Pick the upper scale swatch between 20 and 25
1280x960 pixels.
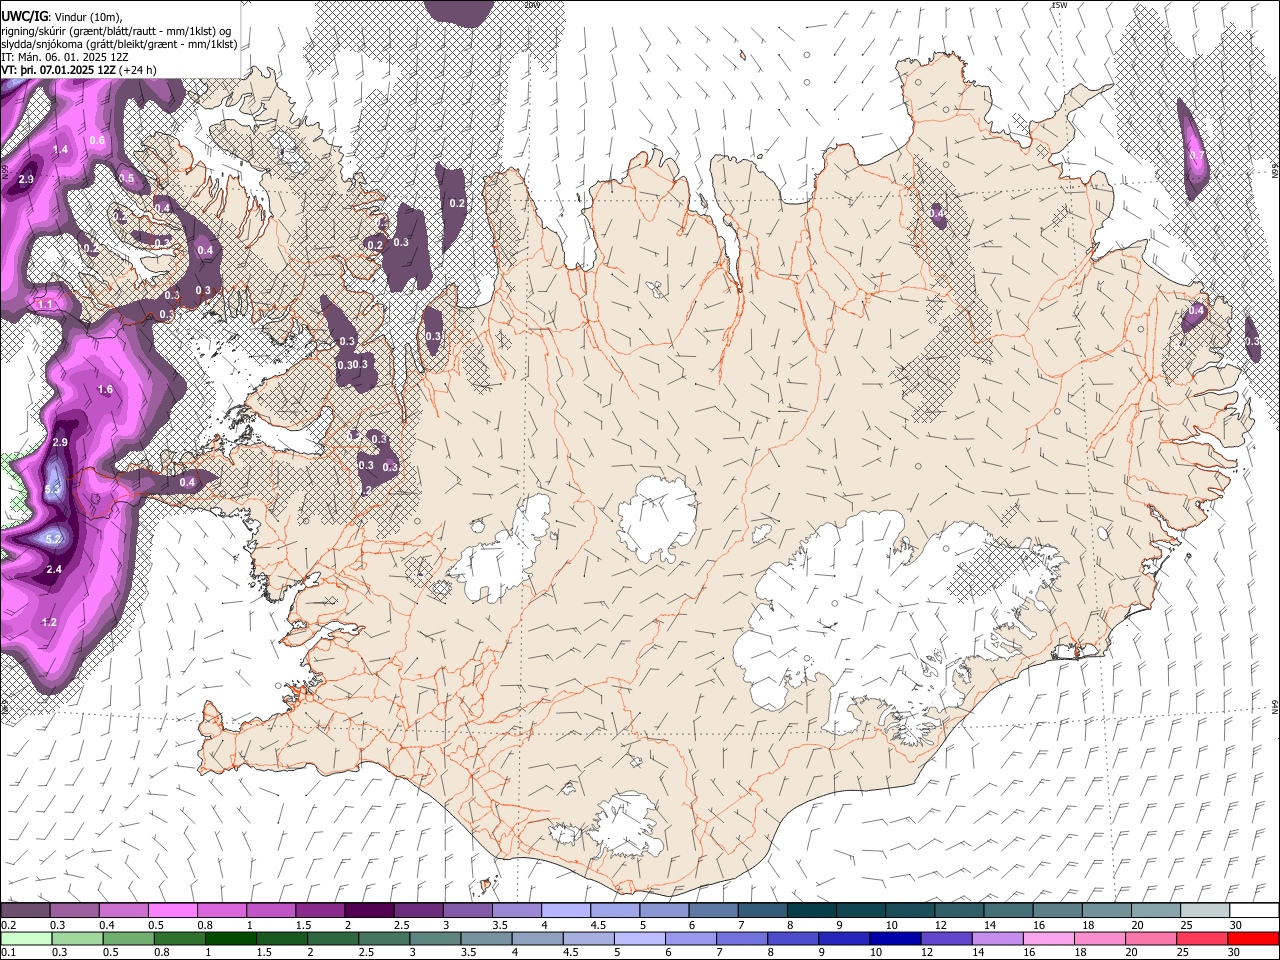[1156, 911]
